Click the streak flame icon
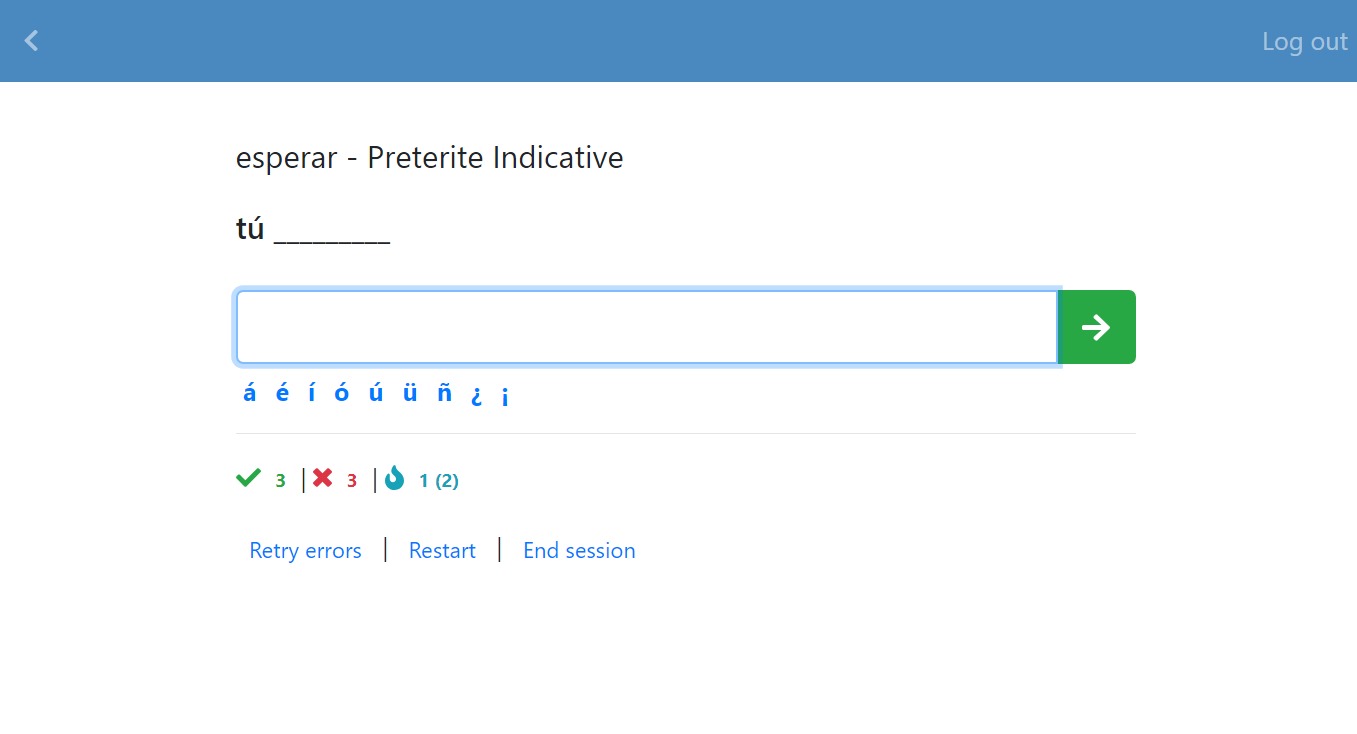The height and width of the screenshot is (734, 1357). click(x=395, y=478)
